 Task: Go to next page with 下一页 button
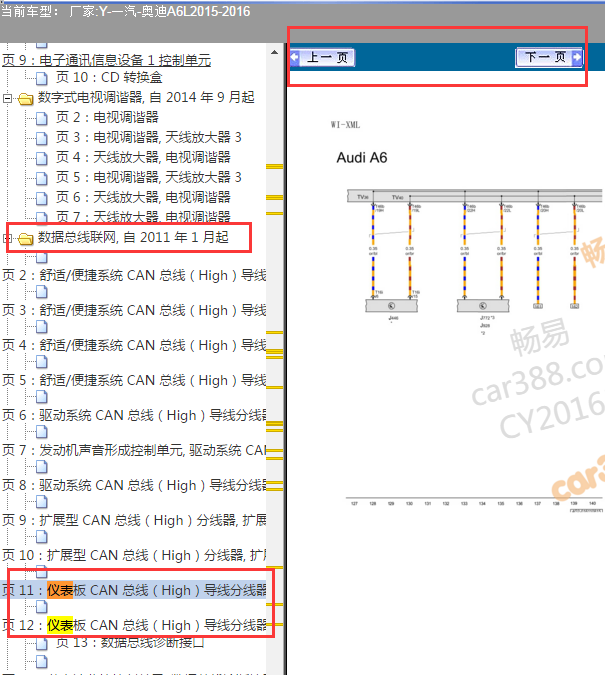549,57
